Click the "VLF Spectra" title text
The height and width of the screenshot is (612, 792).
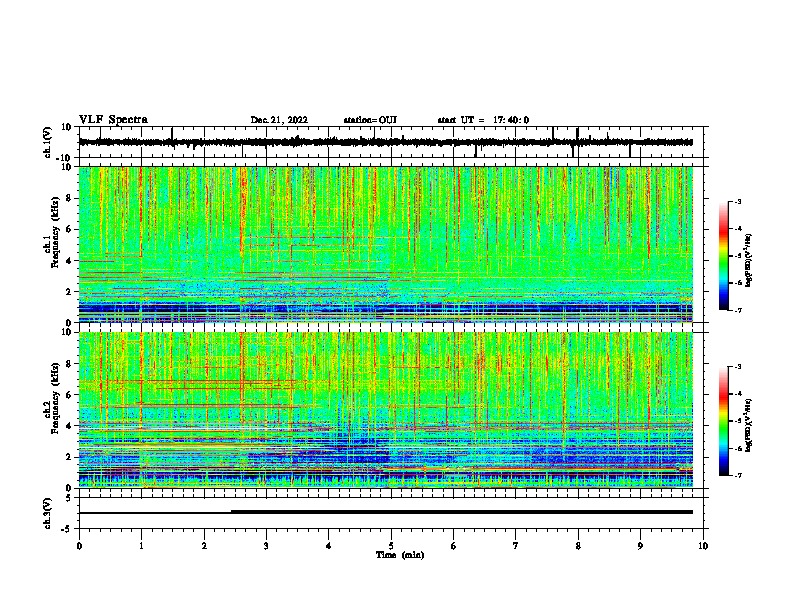point(113,120)
